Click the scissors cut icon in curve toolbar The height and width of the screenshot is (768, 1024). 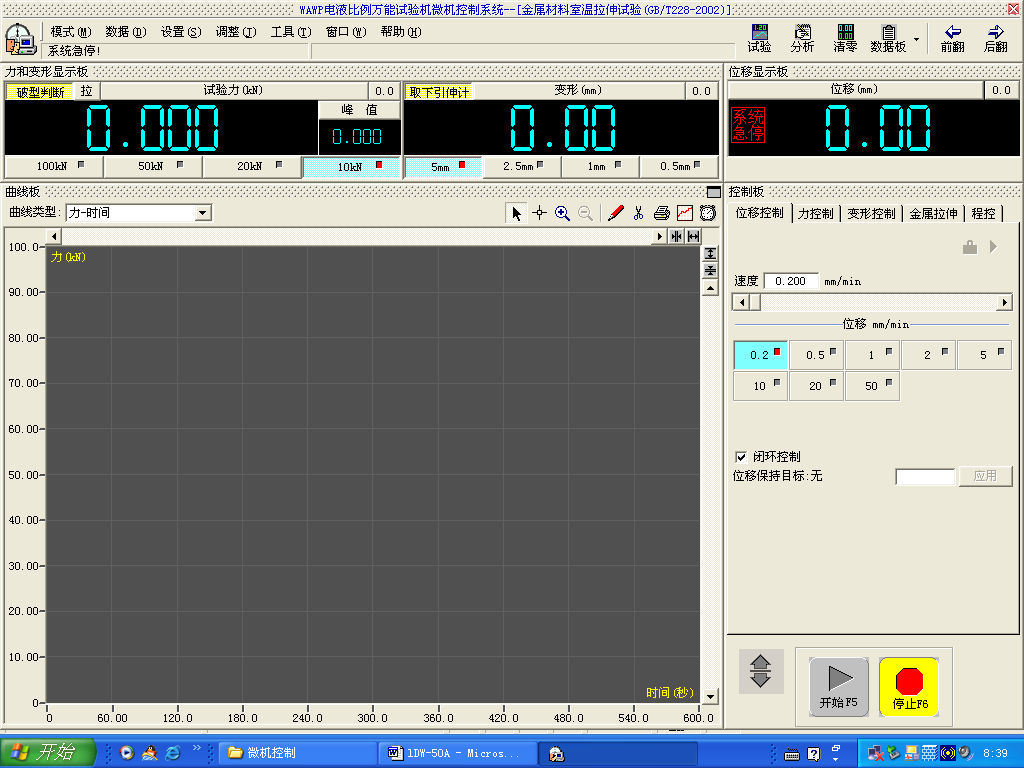pyautogui.click(x=639, y=213)
